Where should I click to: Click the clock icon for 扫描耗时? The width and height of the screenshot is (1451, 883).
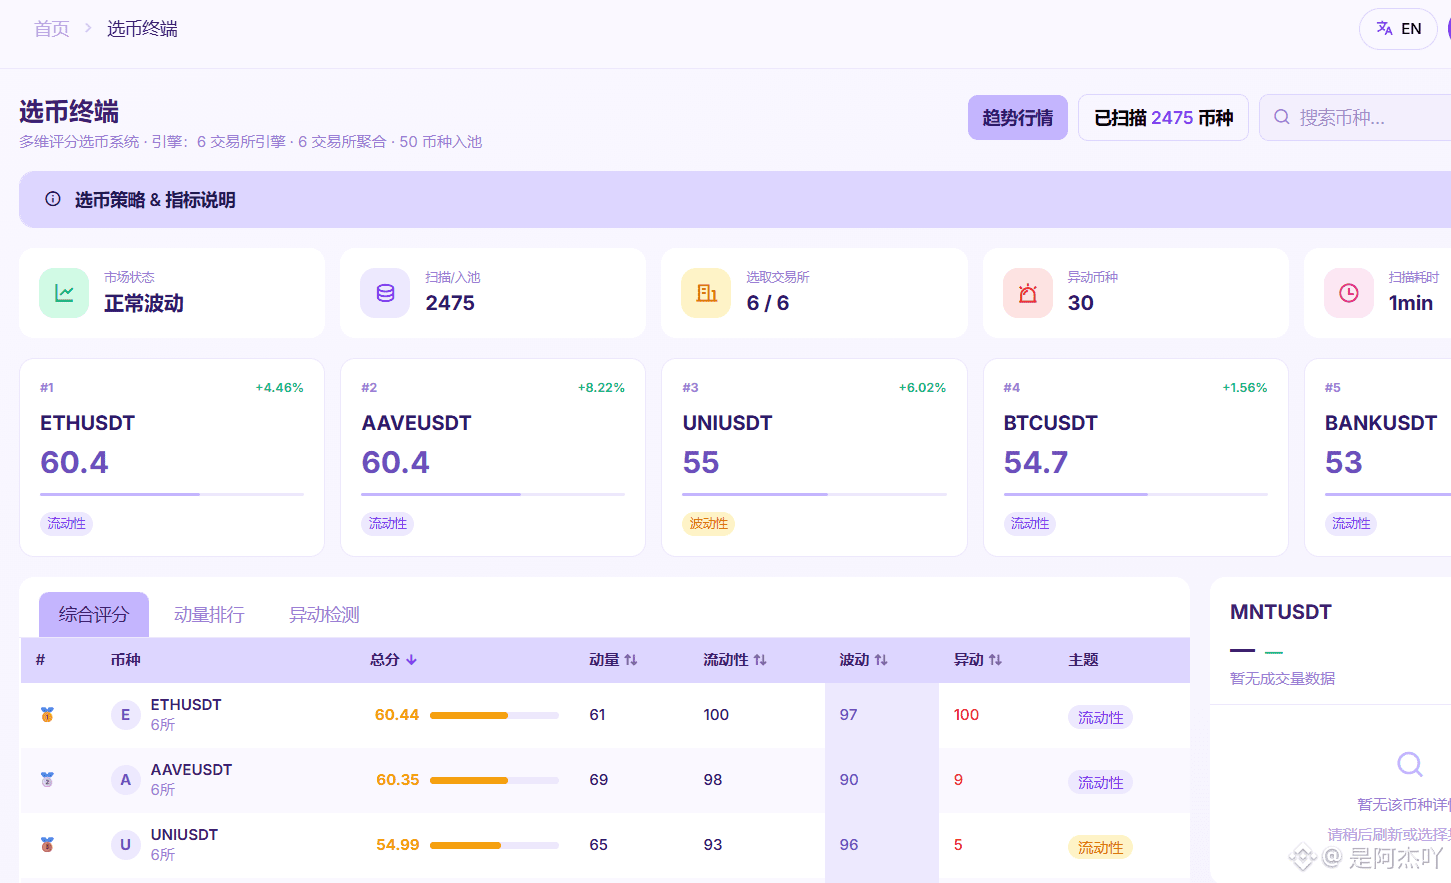pyautogui.click(x=1349, y=293)
